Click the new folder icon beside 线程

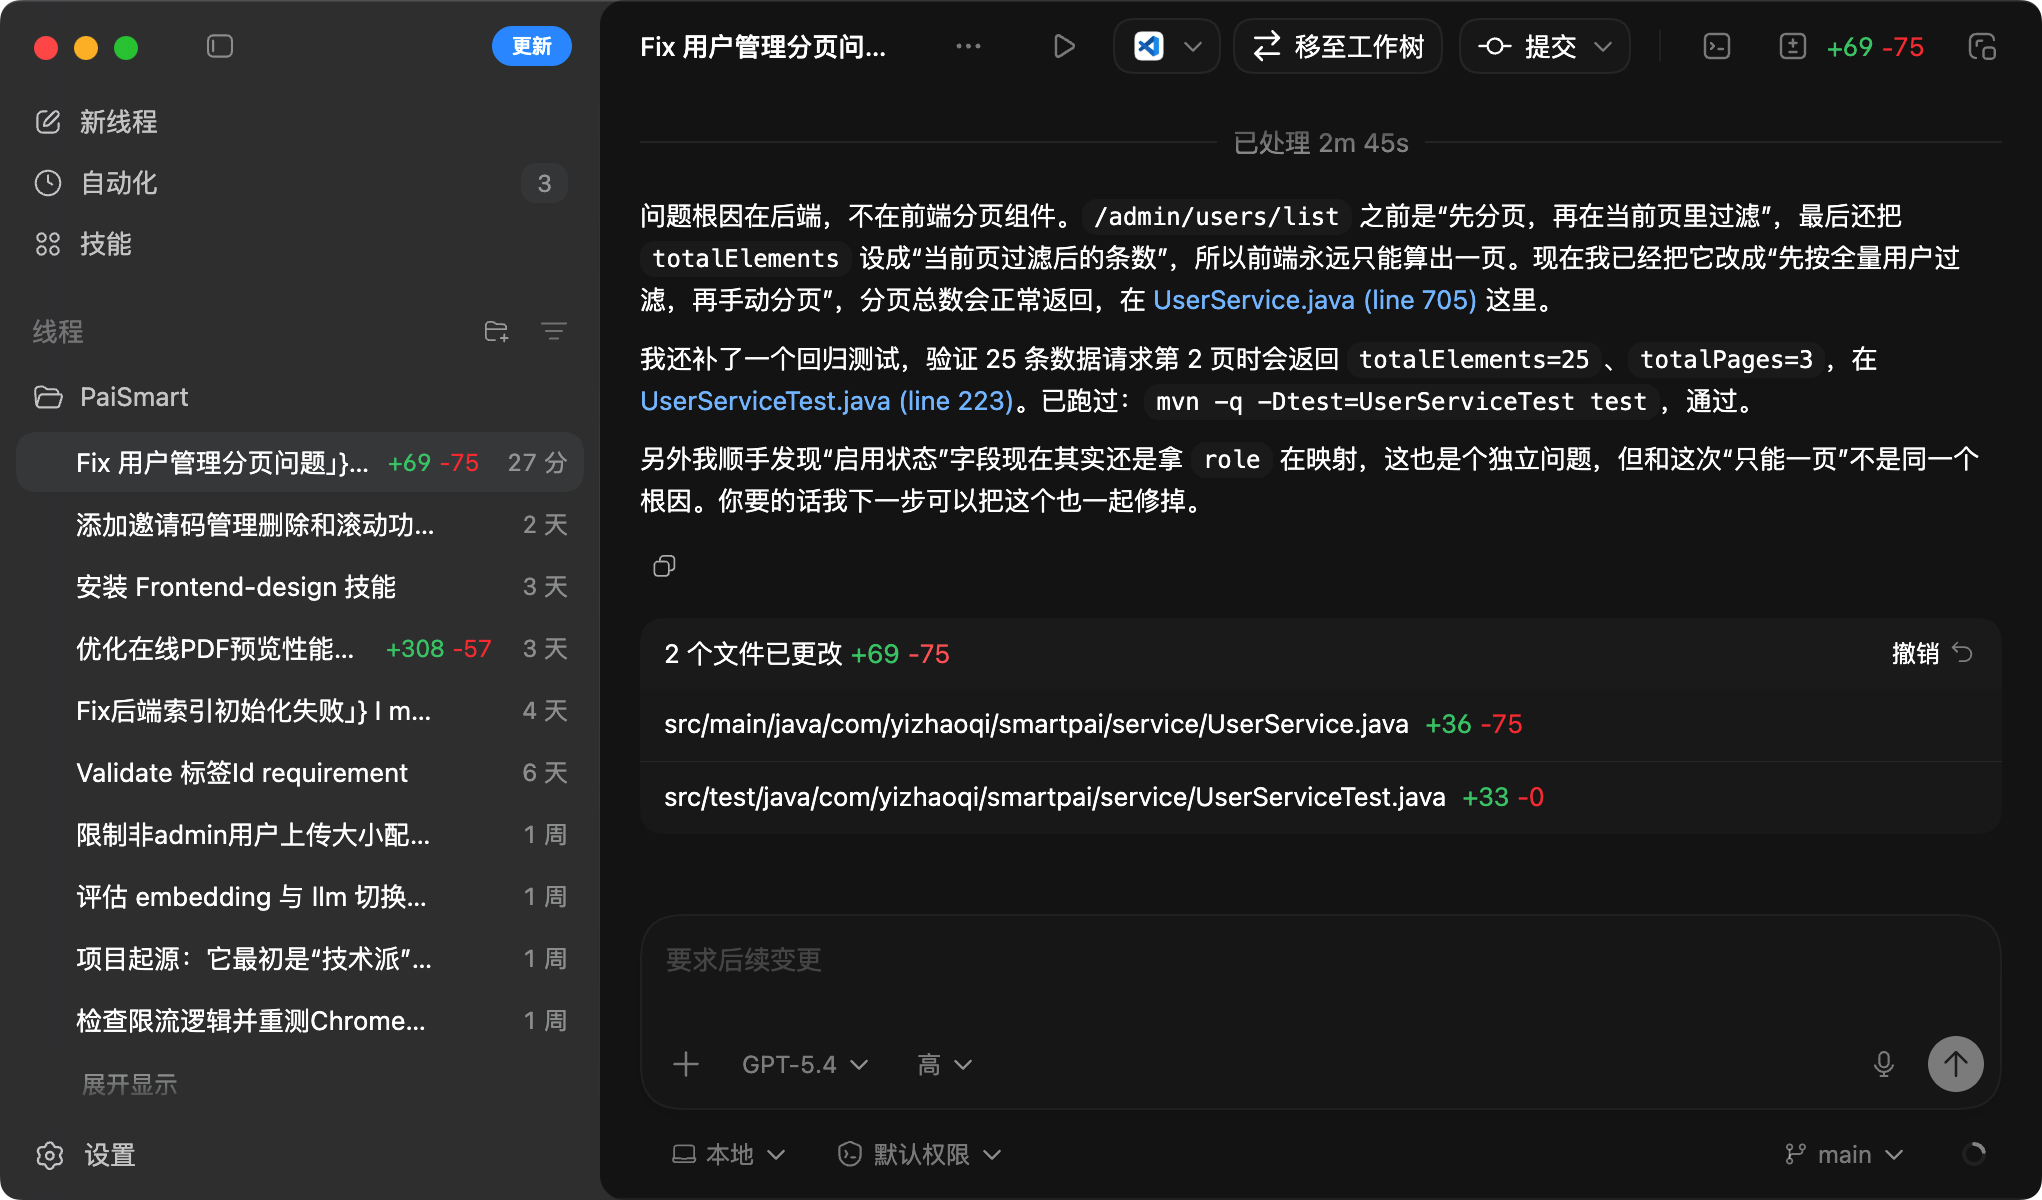pos(496,331)
